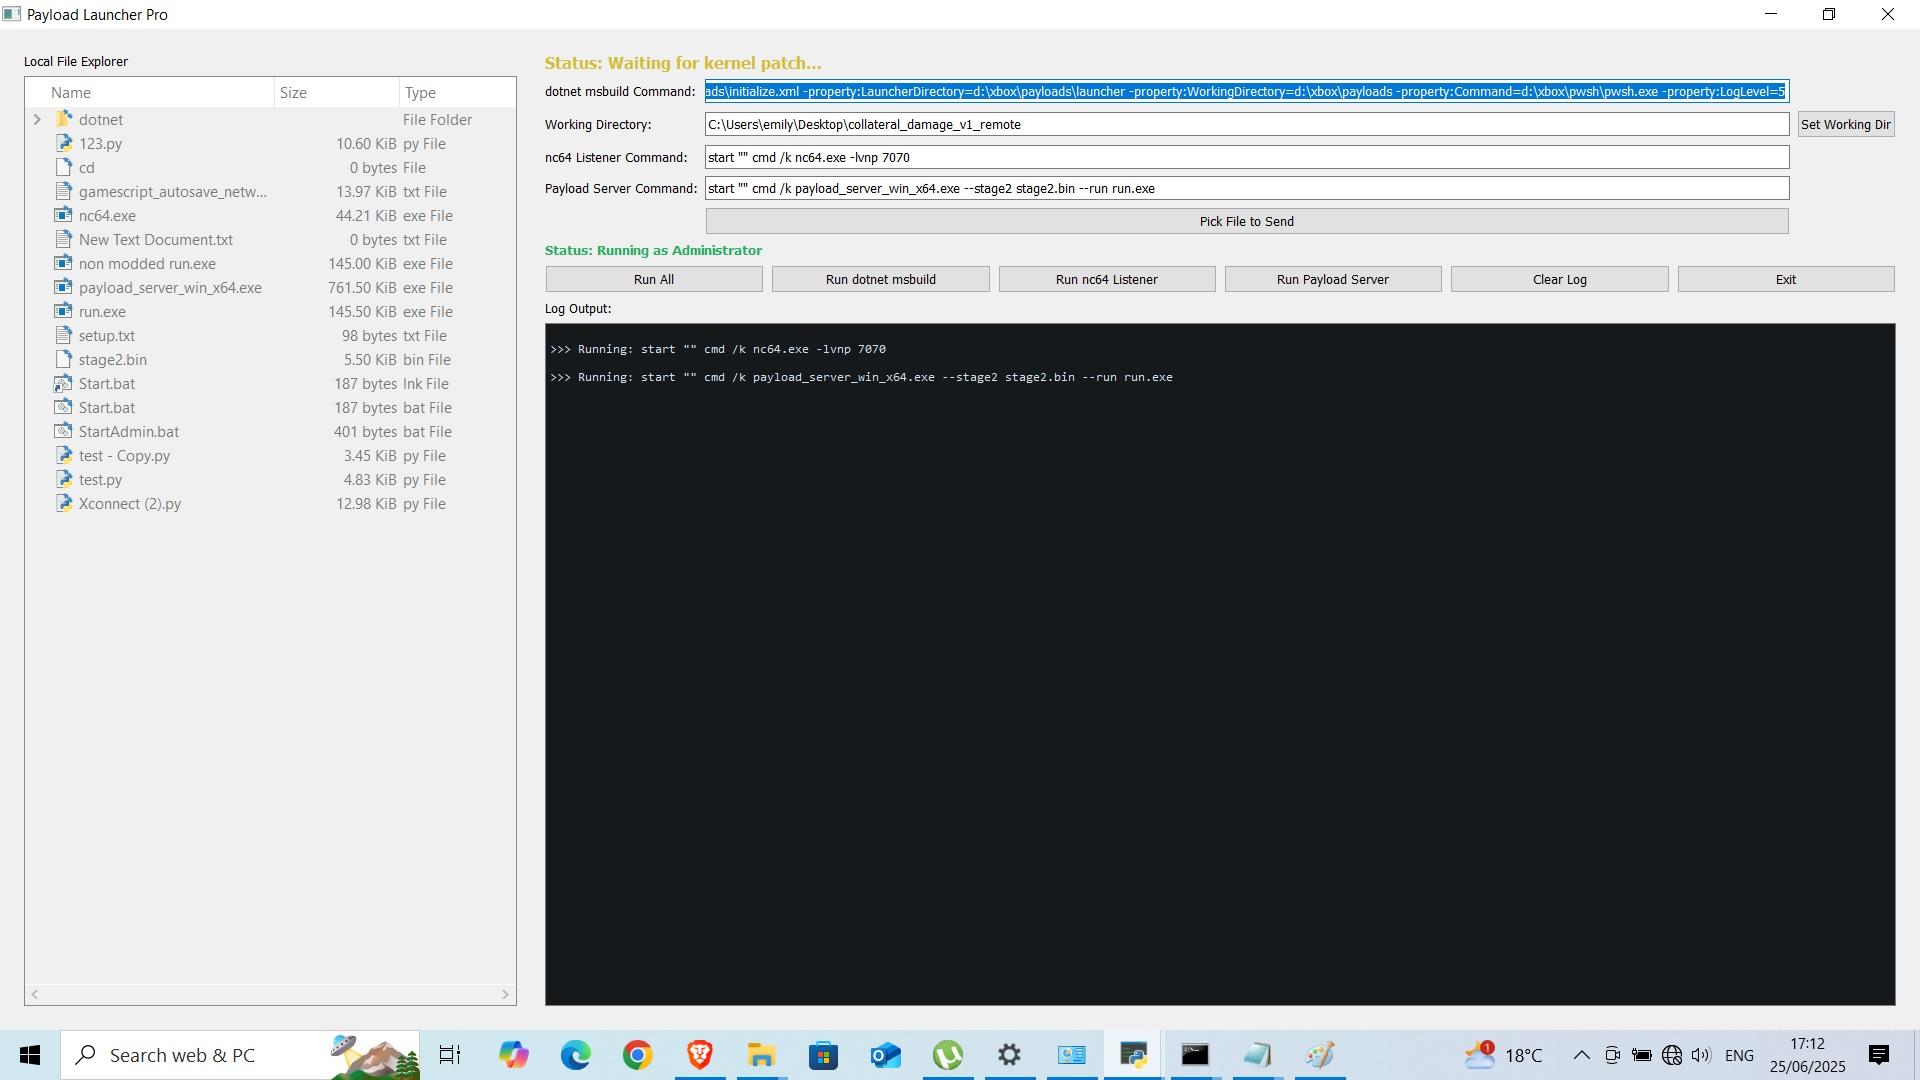Click the nc64.exe file icon
1920x1080 pixels.
coord(63,216)
